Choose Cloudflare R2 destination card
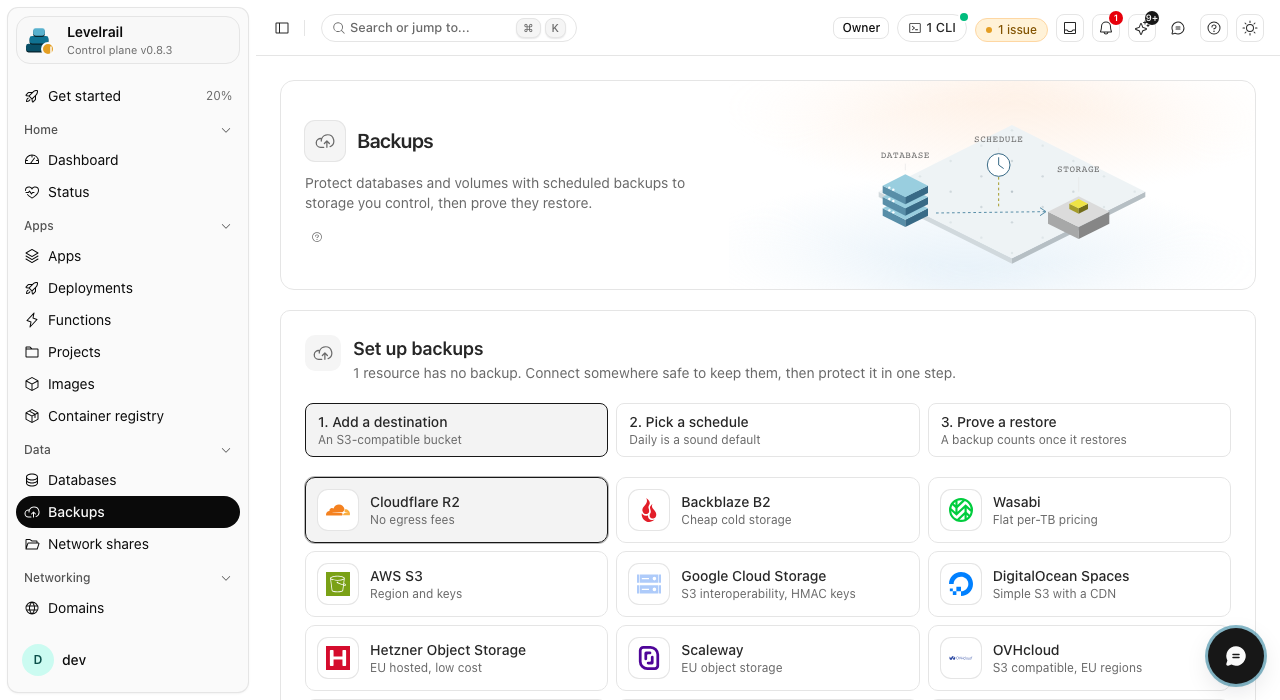Screen dimensions: 1280x700 point(456,510)
